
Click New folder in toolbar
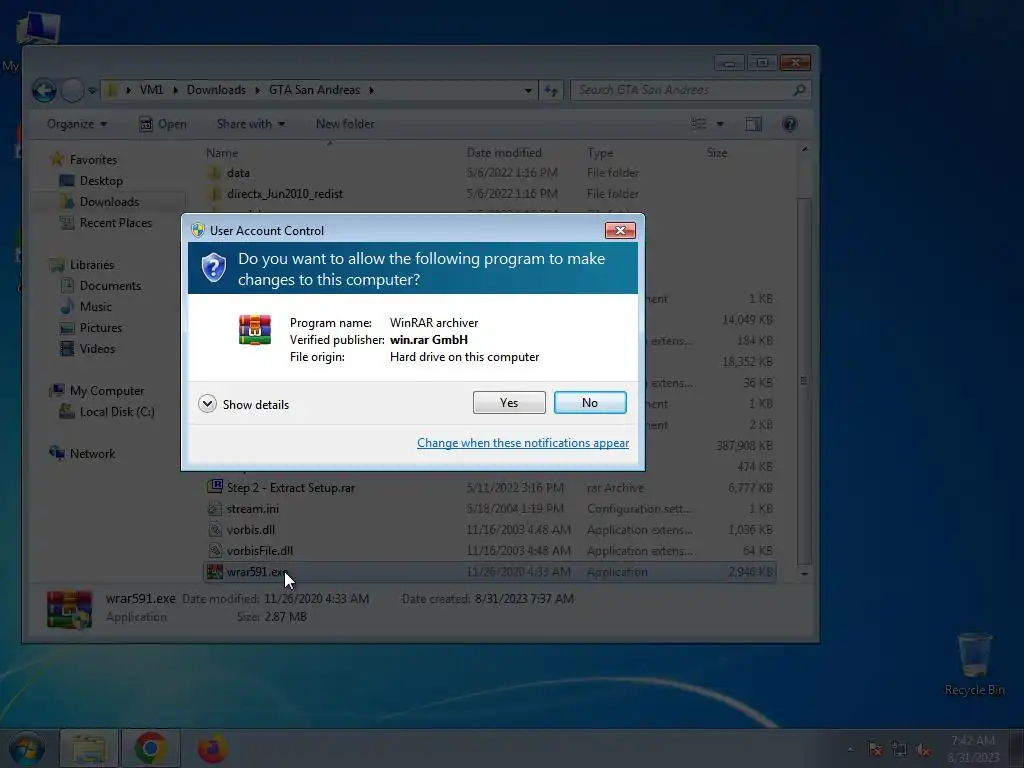pos(345,124)
